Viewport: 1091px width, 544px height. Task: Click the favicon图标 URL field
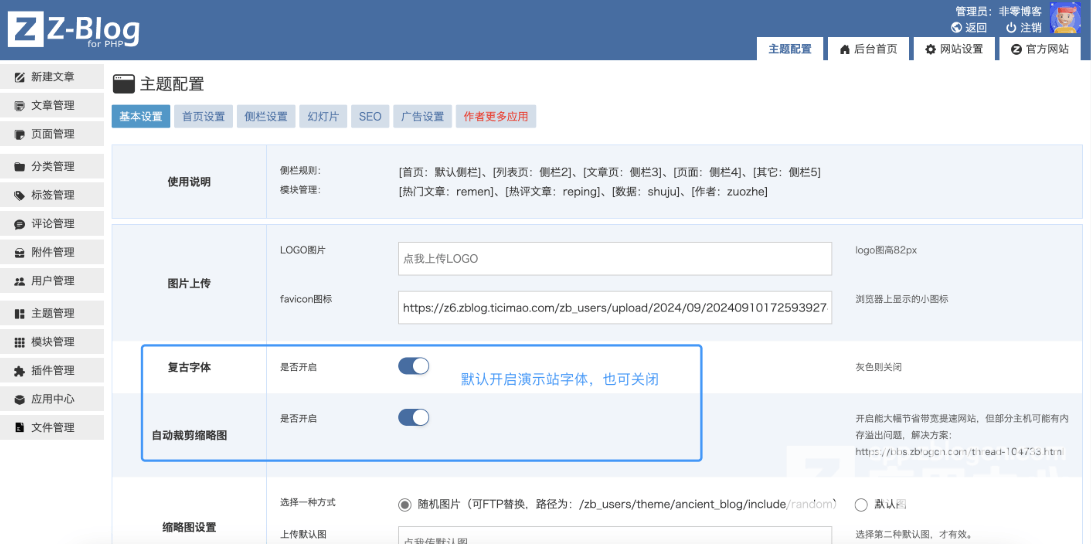(614, 309)
